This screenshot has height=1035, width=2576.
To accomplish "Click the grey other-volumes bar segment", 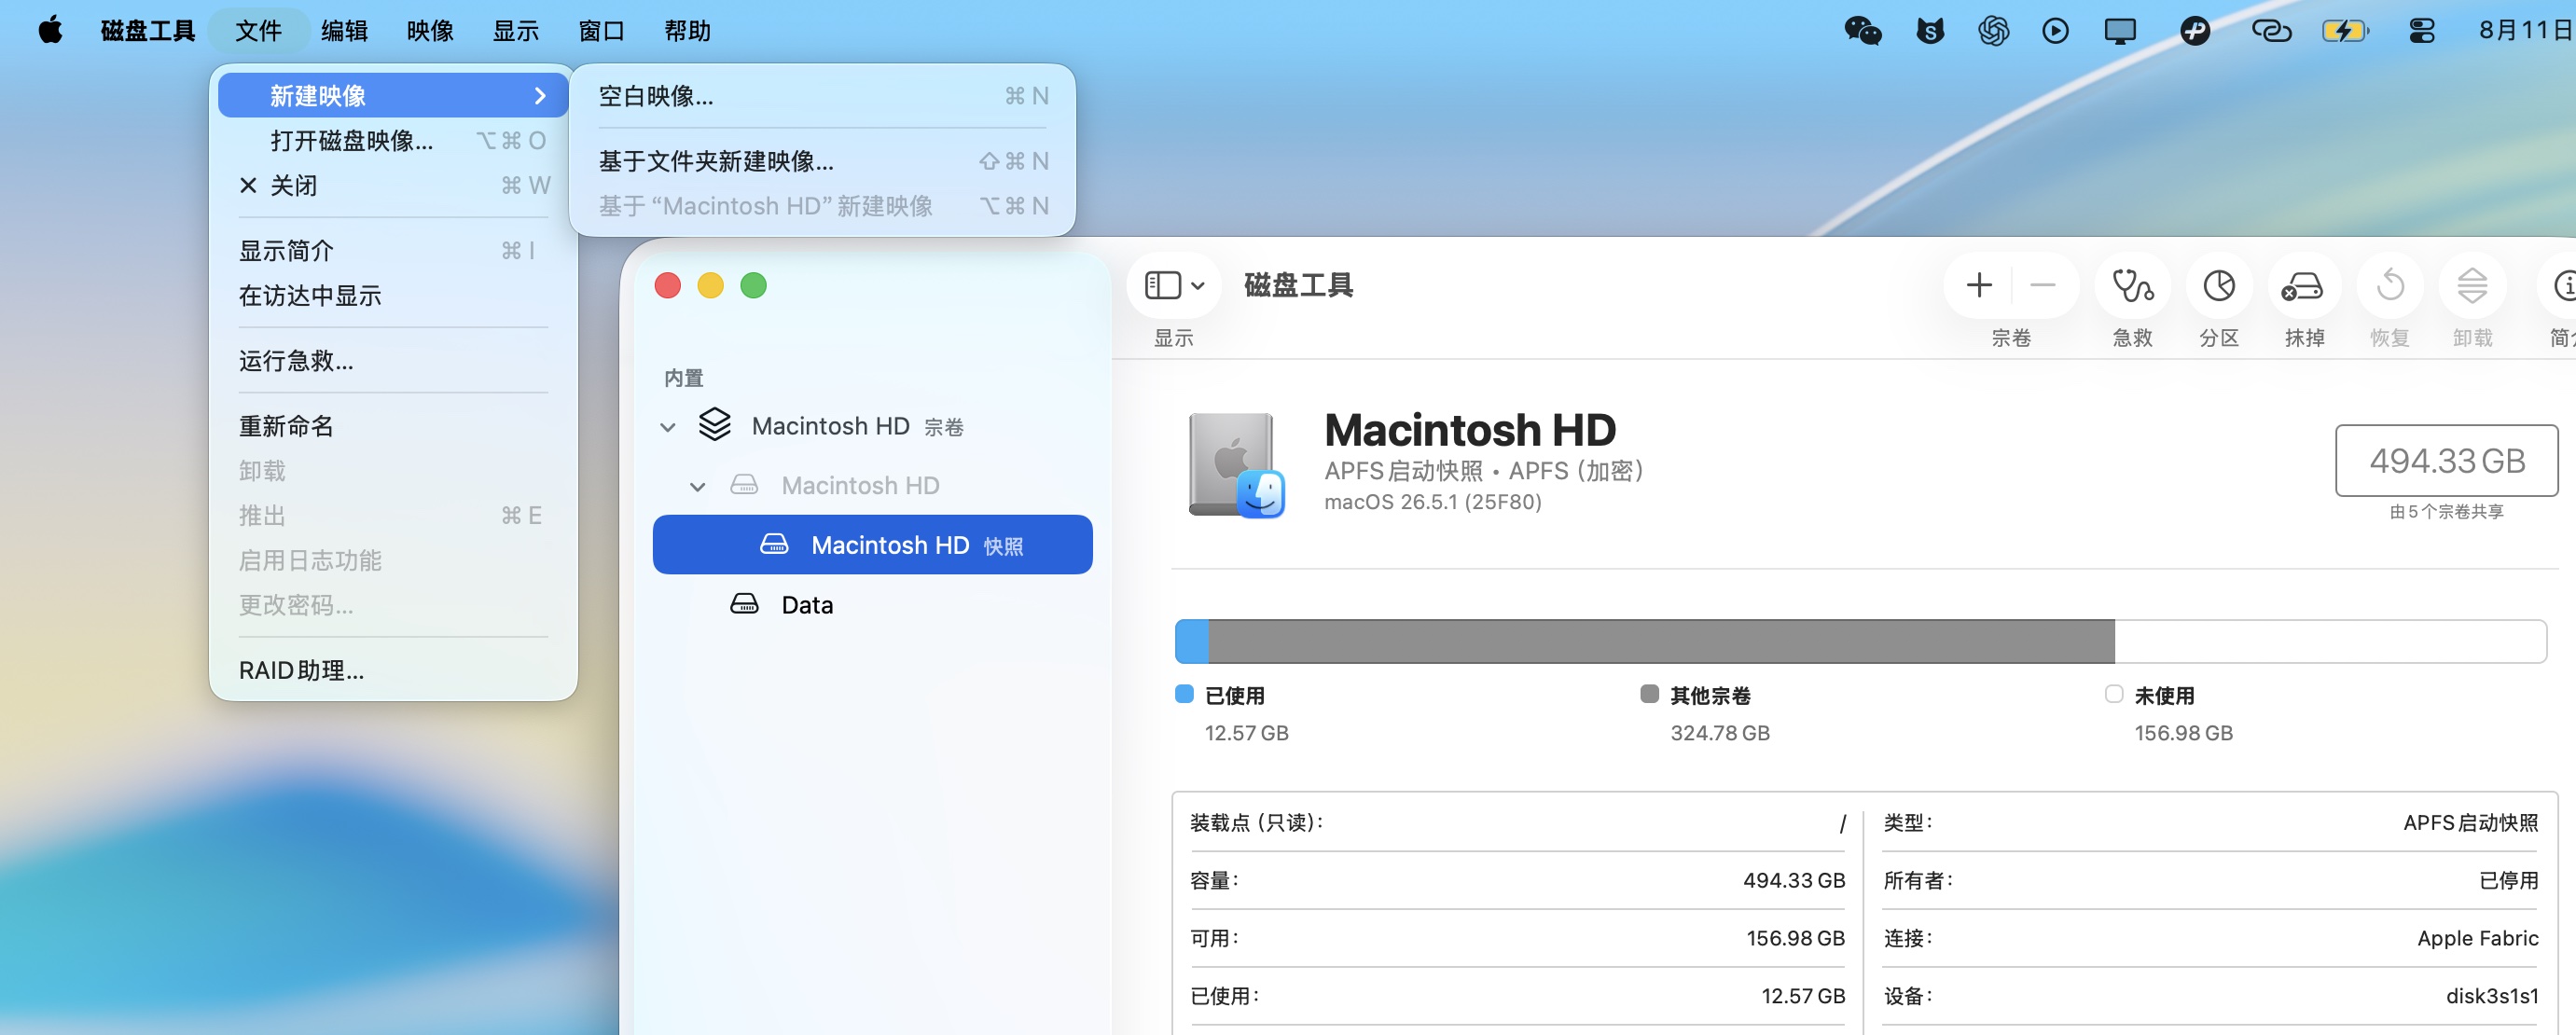I will pos(1661,641).
